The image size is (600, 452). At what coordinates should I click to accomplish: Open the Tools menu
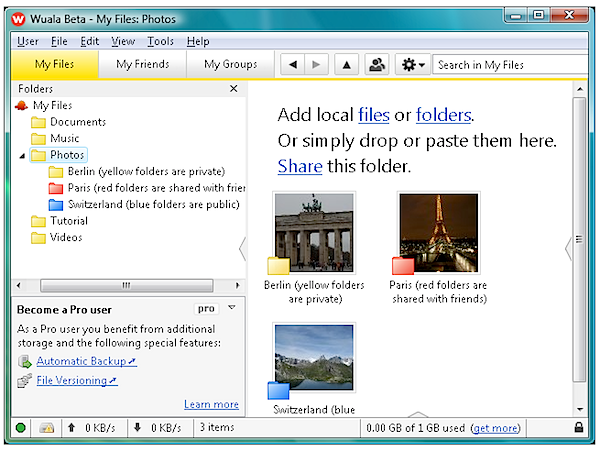[x=160, y=41]
